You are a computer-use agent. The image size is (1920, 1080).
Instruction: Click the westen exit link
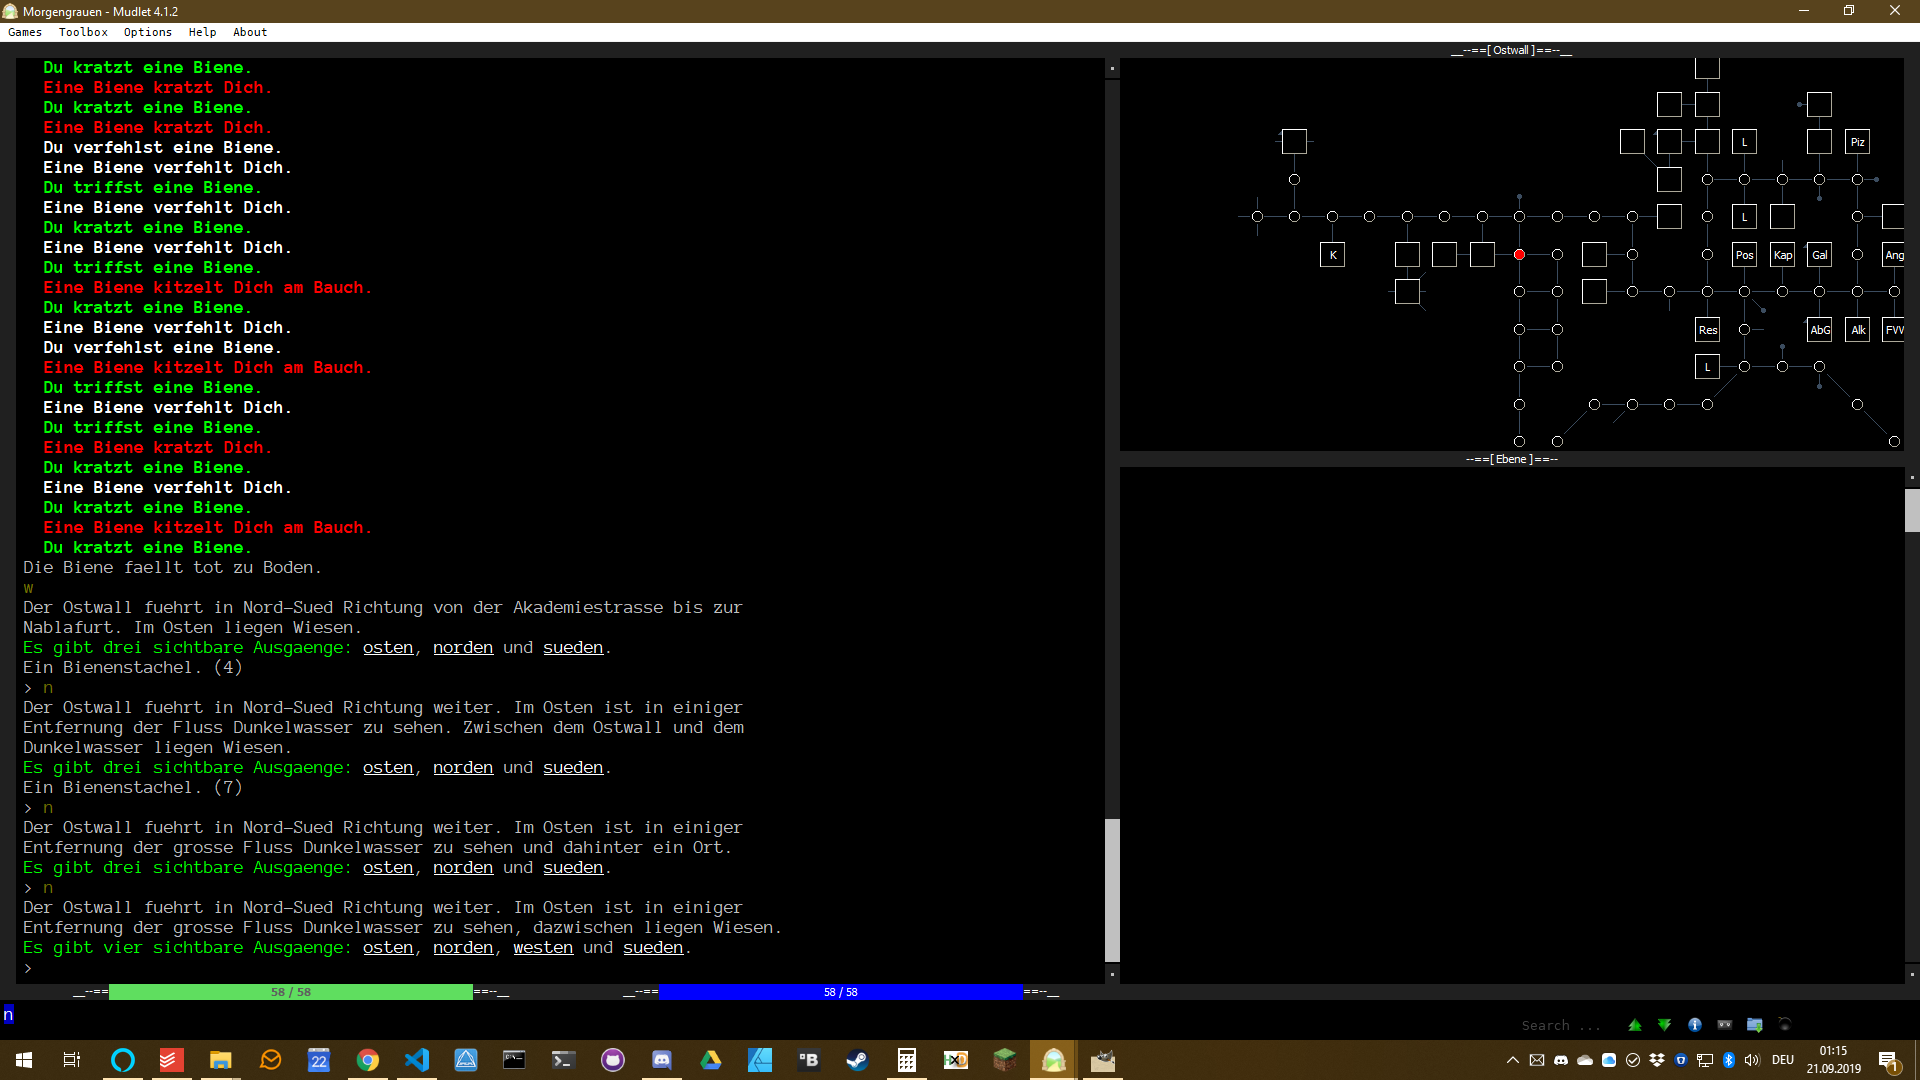pyautogui.click(x=543, y=948)
